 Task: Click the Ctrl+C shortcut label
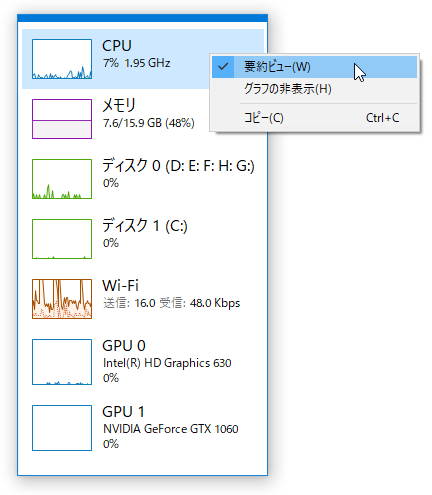(x=382, y=118)
